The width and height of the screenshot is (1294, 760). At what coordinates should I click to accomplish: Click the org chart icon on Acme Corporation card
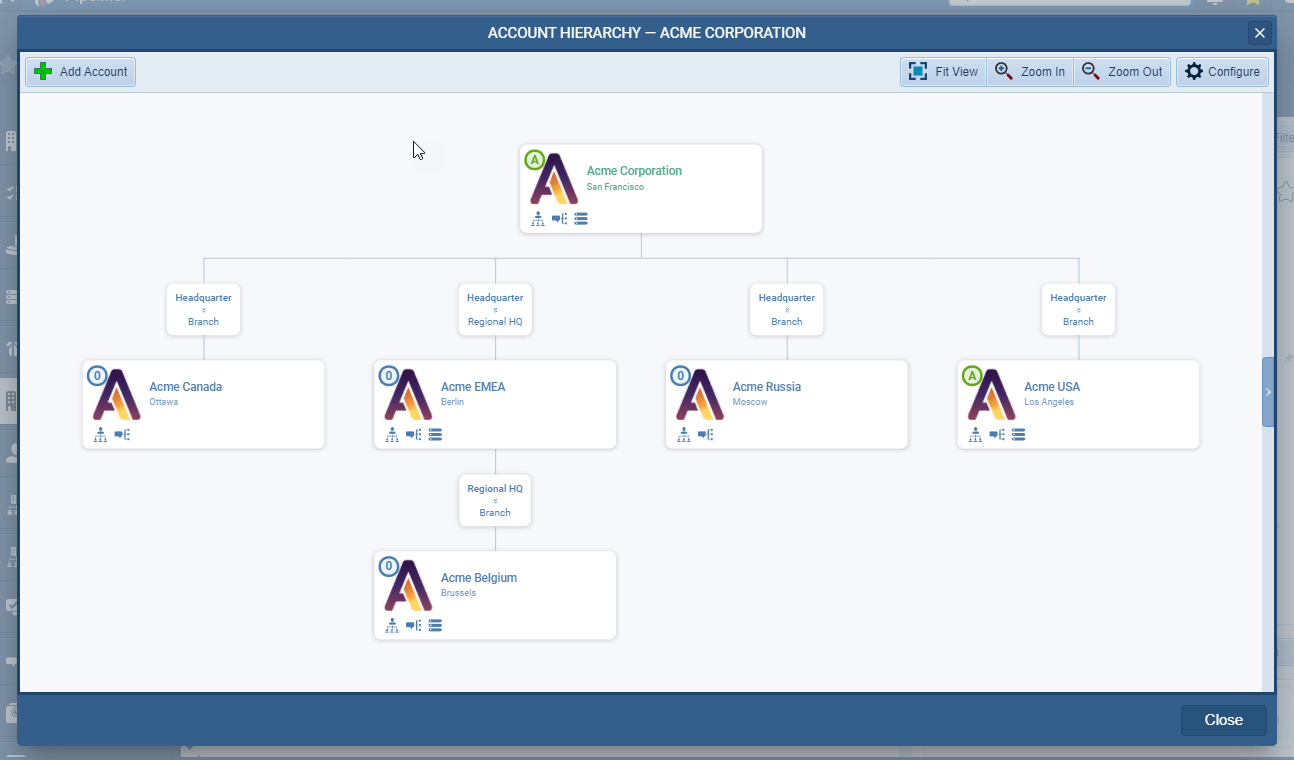[x=538, y=219]
